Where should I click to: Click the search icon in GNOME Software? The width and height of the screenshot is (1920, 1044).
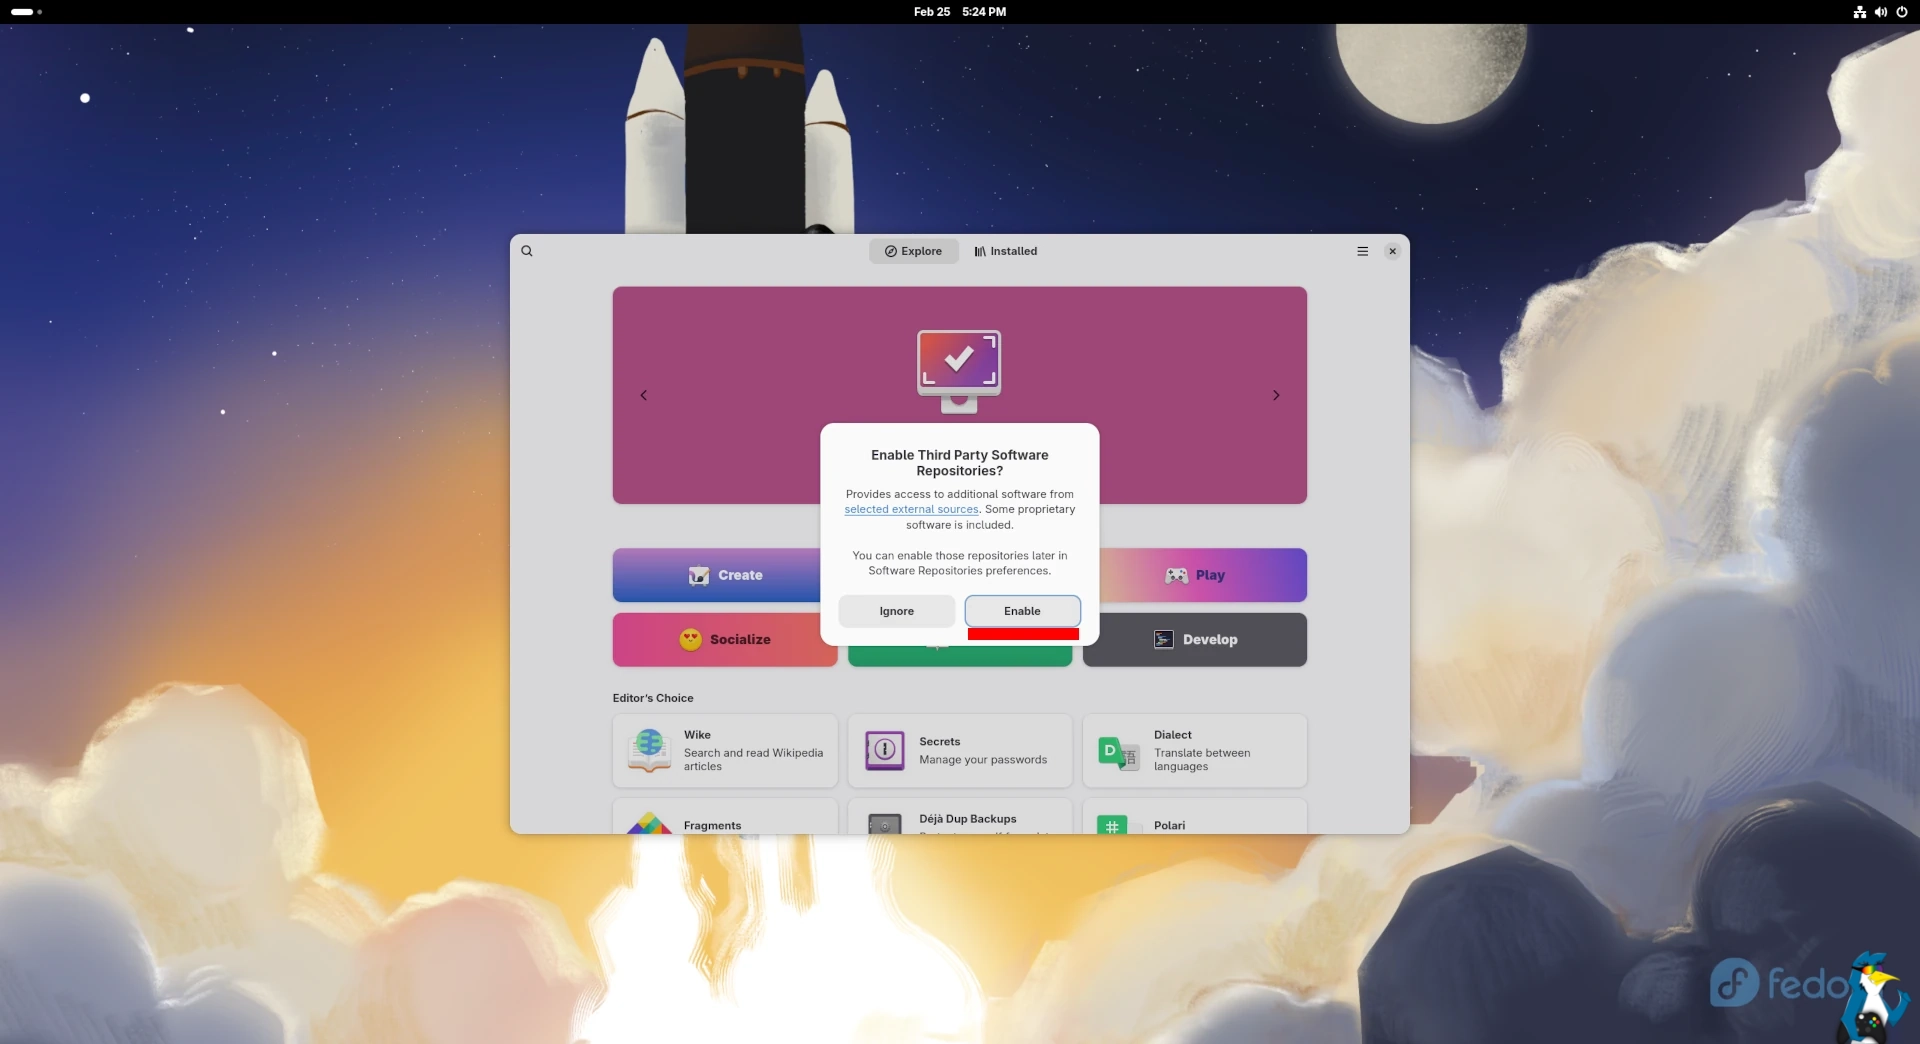click(527, 251)
